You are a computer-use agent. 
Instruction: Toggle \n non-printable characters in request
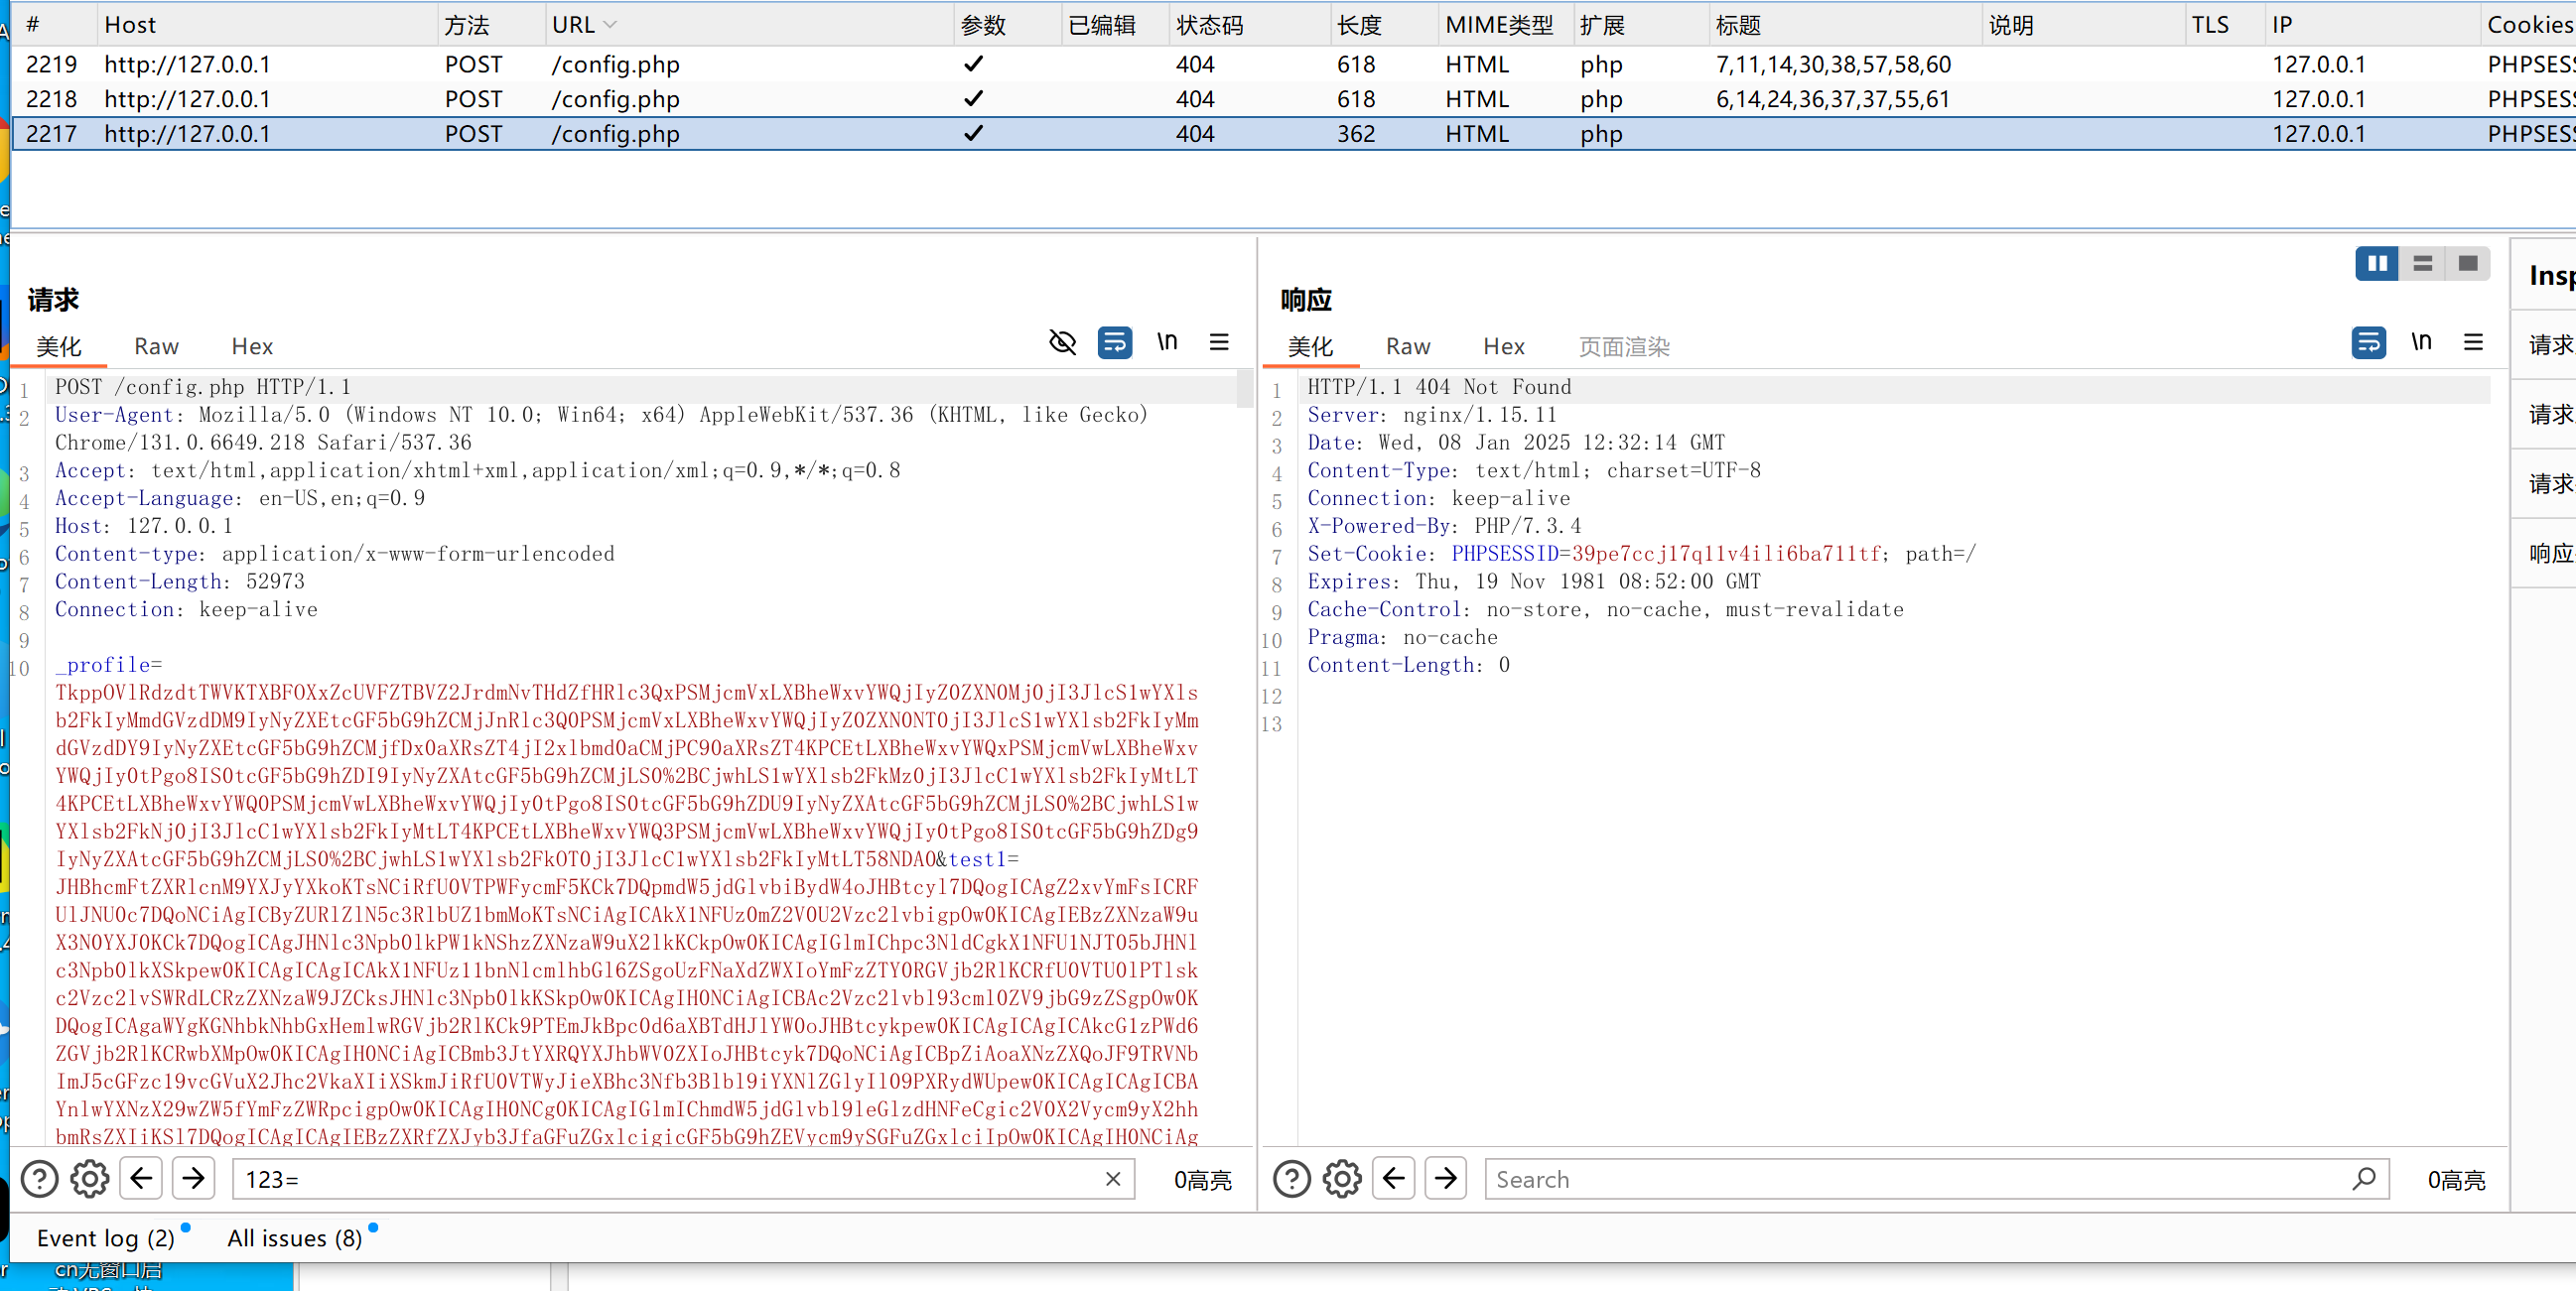click(1167, 342)
